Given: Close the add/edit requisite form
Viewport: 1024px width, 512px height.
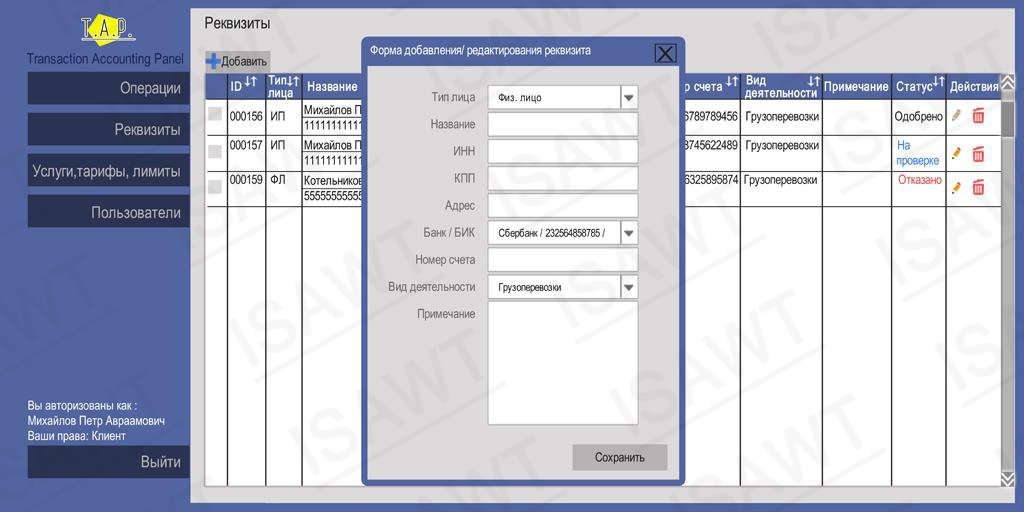Looking at the screenshot, I should [665, 53].
